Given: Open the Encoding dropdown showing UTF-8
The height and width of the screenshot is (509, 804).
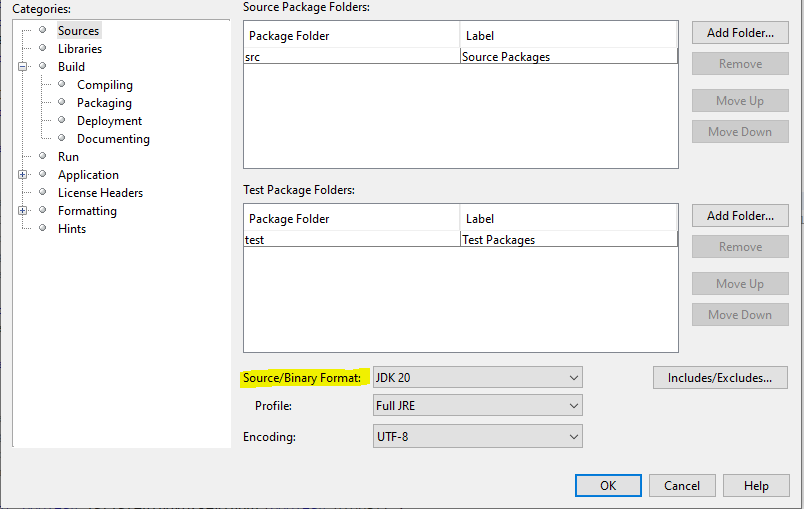Looking at the screenshot, I should coord(477,437).
